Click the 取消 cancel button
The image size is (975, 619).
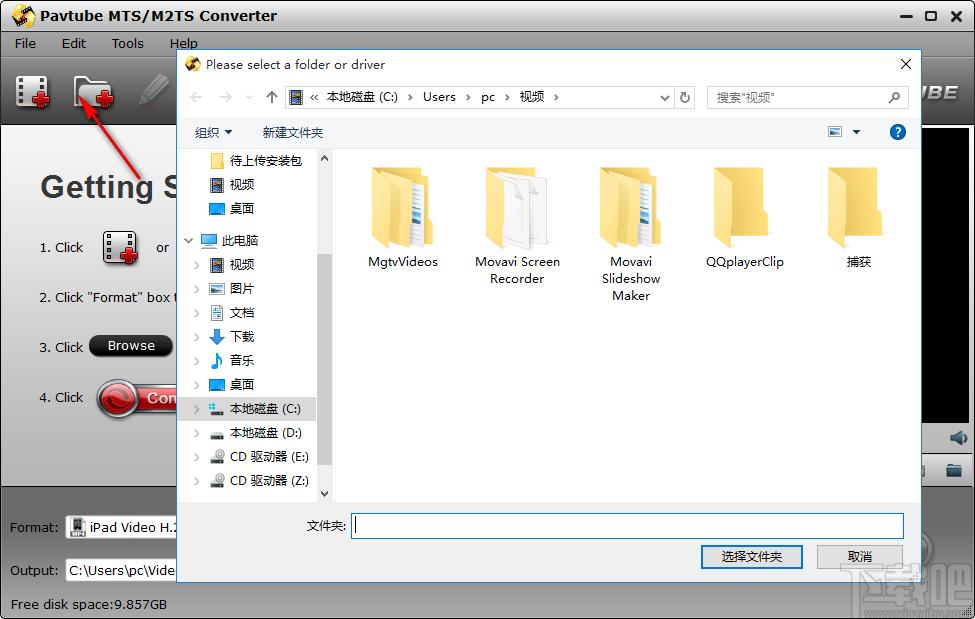pyautogui.click(x=859, y=557)
